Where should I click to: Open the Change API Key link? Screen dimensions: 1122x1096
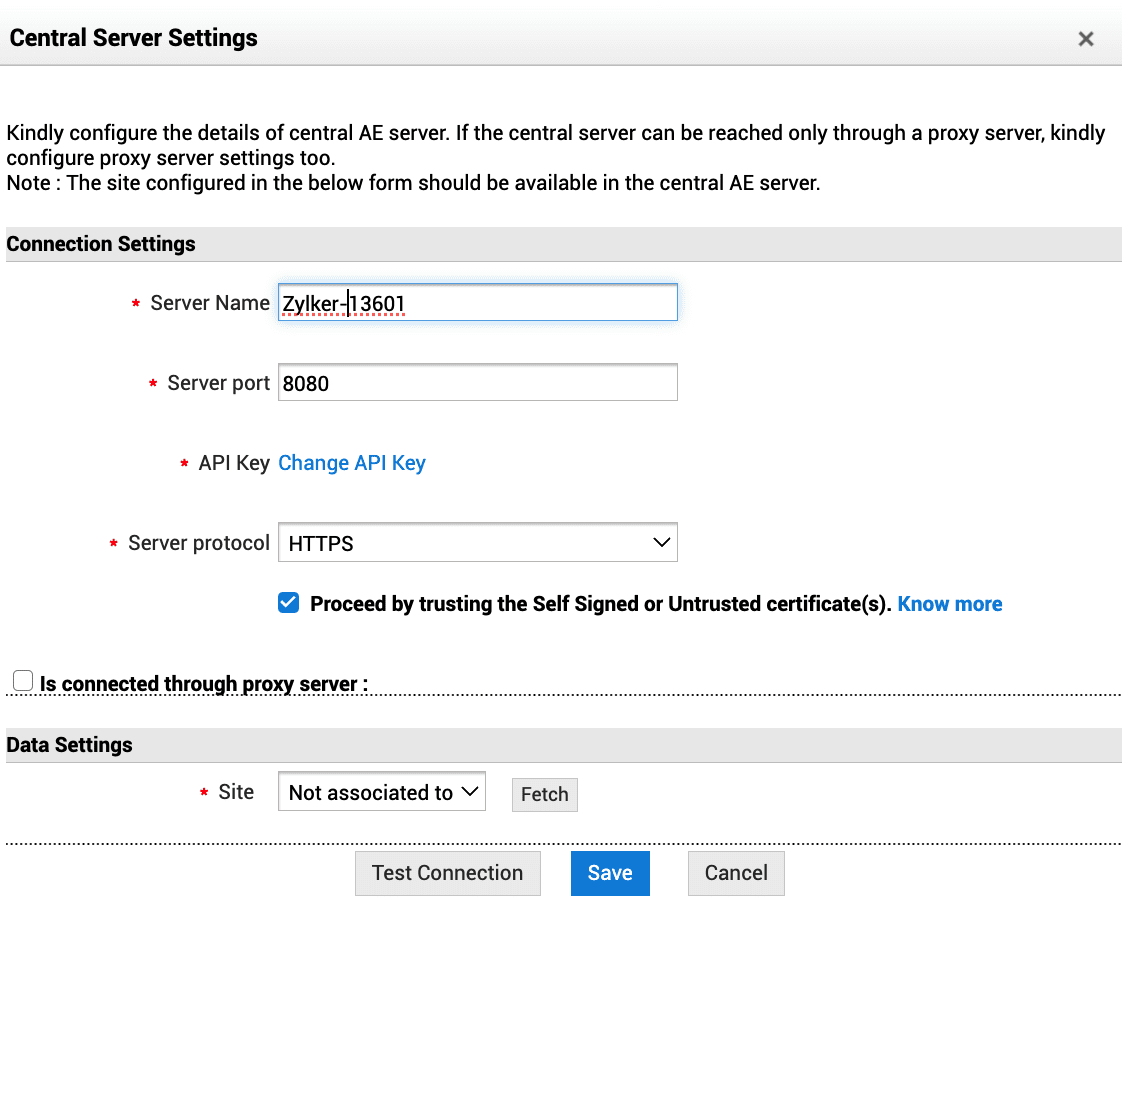tap(352, 463)
